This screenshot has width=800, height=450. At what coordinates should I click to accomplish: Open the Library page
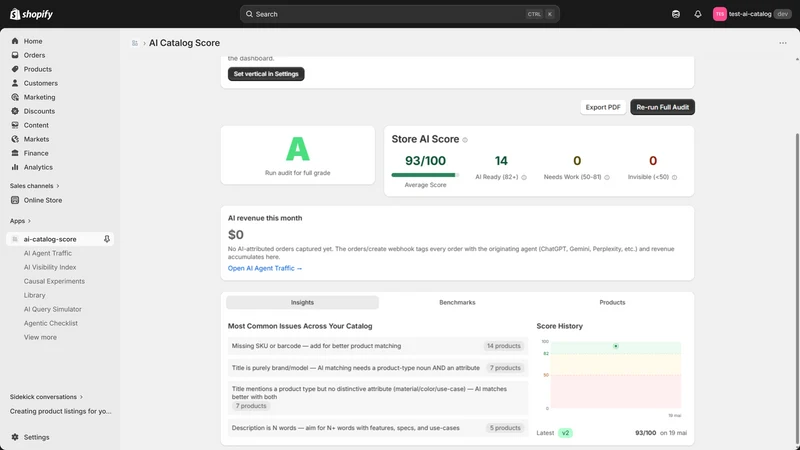(x=34, y=295)
